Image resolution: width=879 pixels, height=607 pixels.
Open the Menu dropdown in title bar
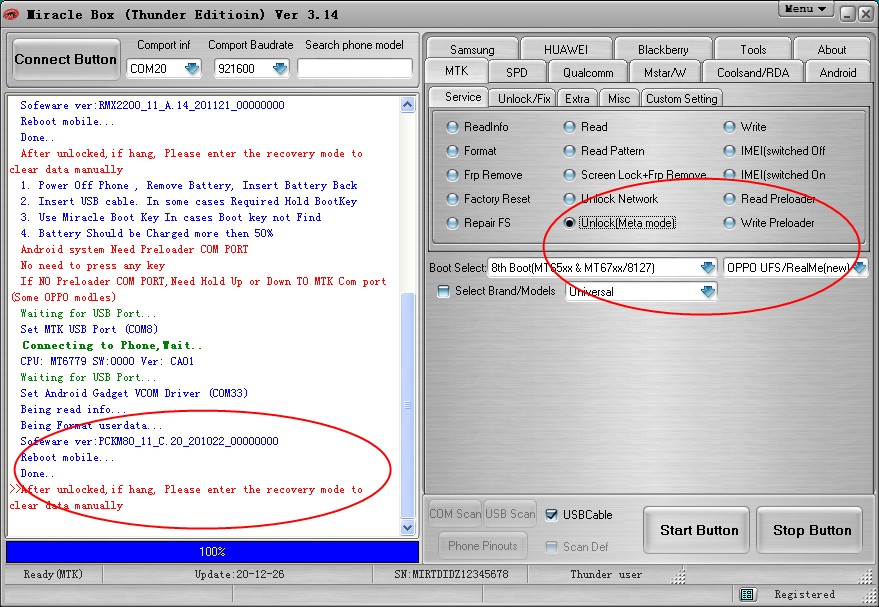806,9
